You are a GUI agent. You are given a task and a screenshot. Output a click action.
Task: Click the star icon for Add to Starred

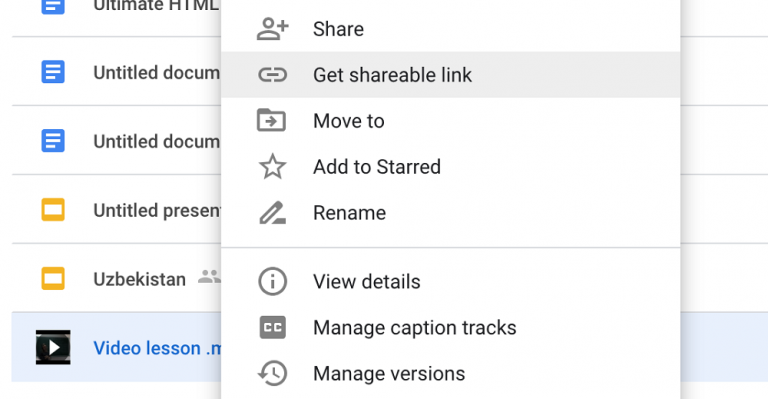click(272, 166)
